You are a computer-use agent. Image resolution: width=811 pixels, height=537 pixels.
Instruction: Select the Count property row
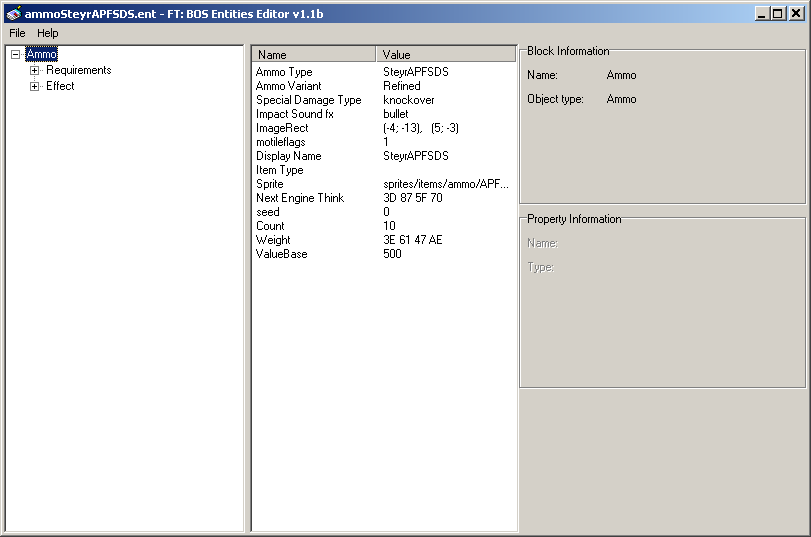384,226
